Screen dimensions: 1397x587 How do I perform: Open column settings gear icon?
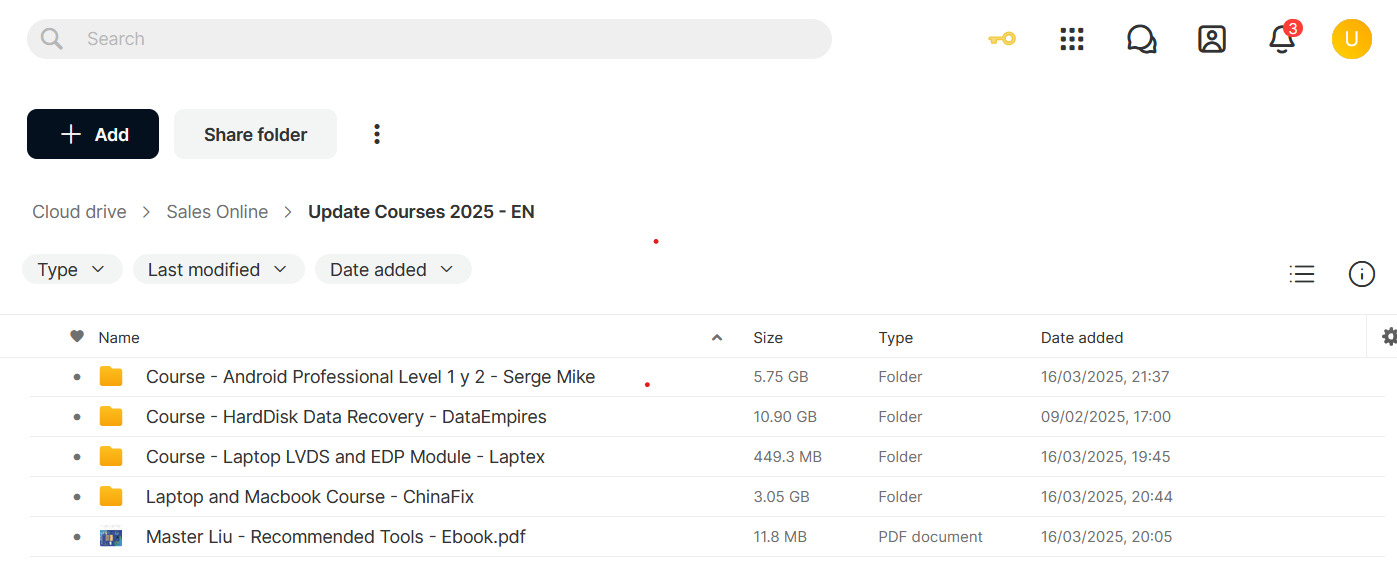1389,337
